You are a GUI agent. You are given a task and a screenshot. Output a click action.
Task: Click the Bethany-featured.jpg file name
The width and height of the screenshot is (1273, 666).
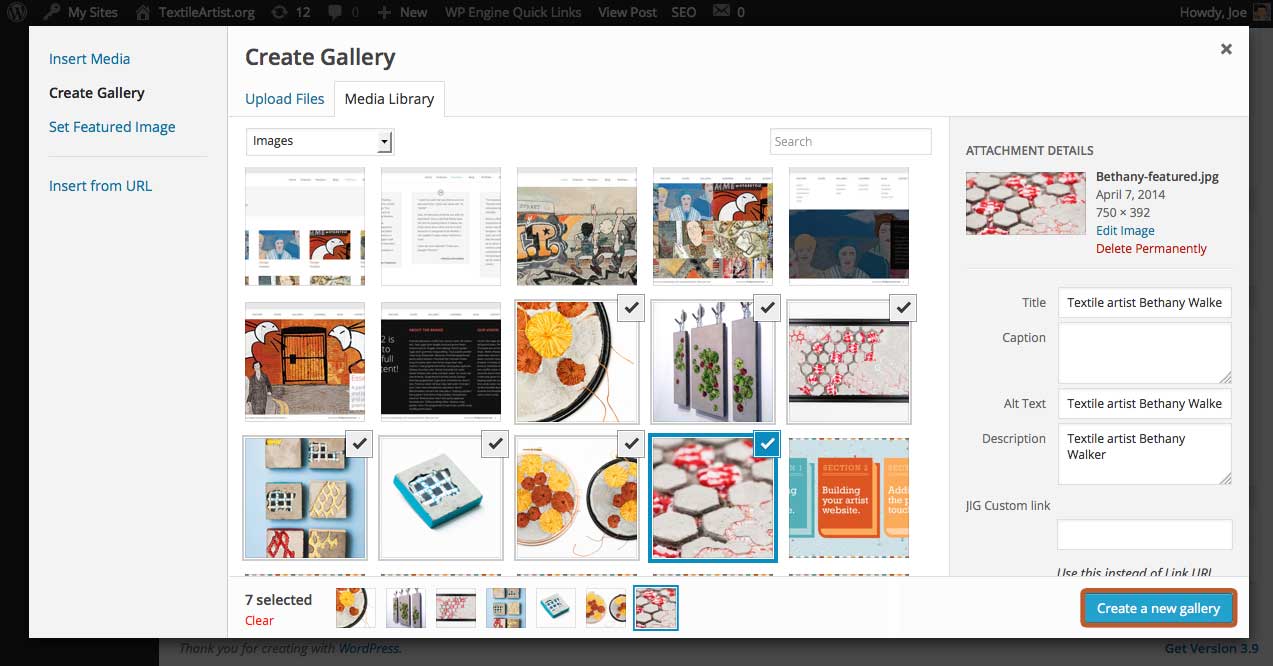pyautogui.click(x=1157, y=177)
